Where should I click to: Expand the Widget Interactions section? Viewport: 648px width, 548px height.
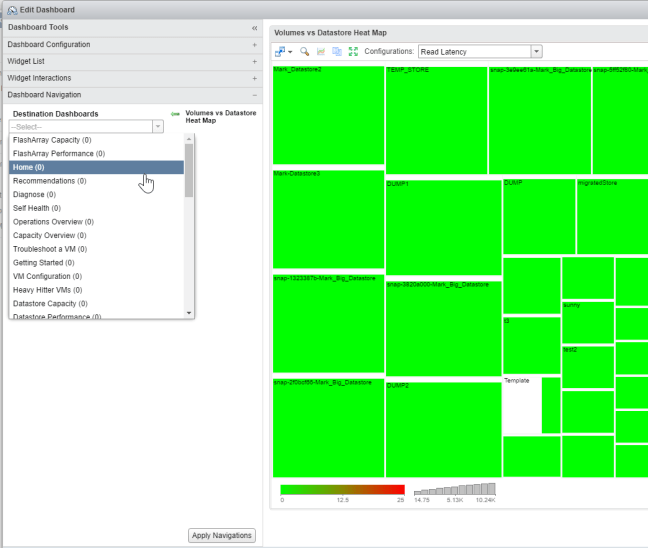click(254, 78)
